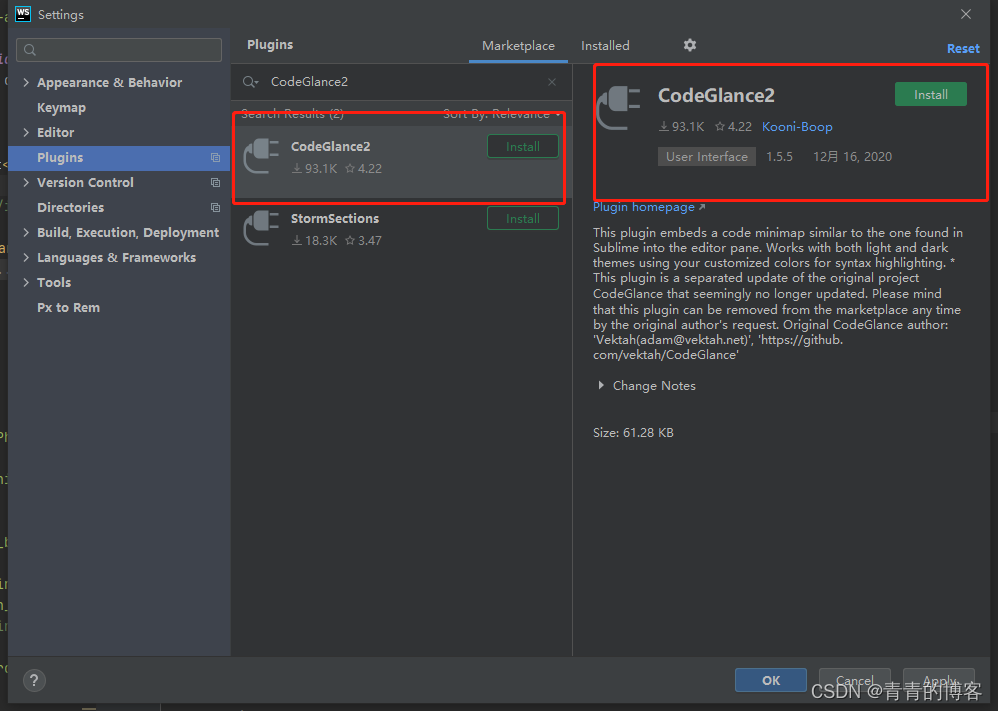998x711 pixels.
Task: Click the plugin search field with CodeGlance2
Action: [401, 82]
